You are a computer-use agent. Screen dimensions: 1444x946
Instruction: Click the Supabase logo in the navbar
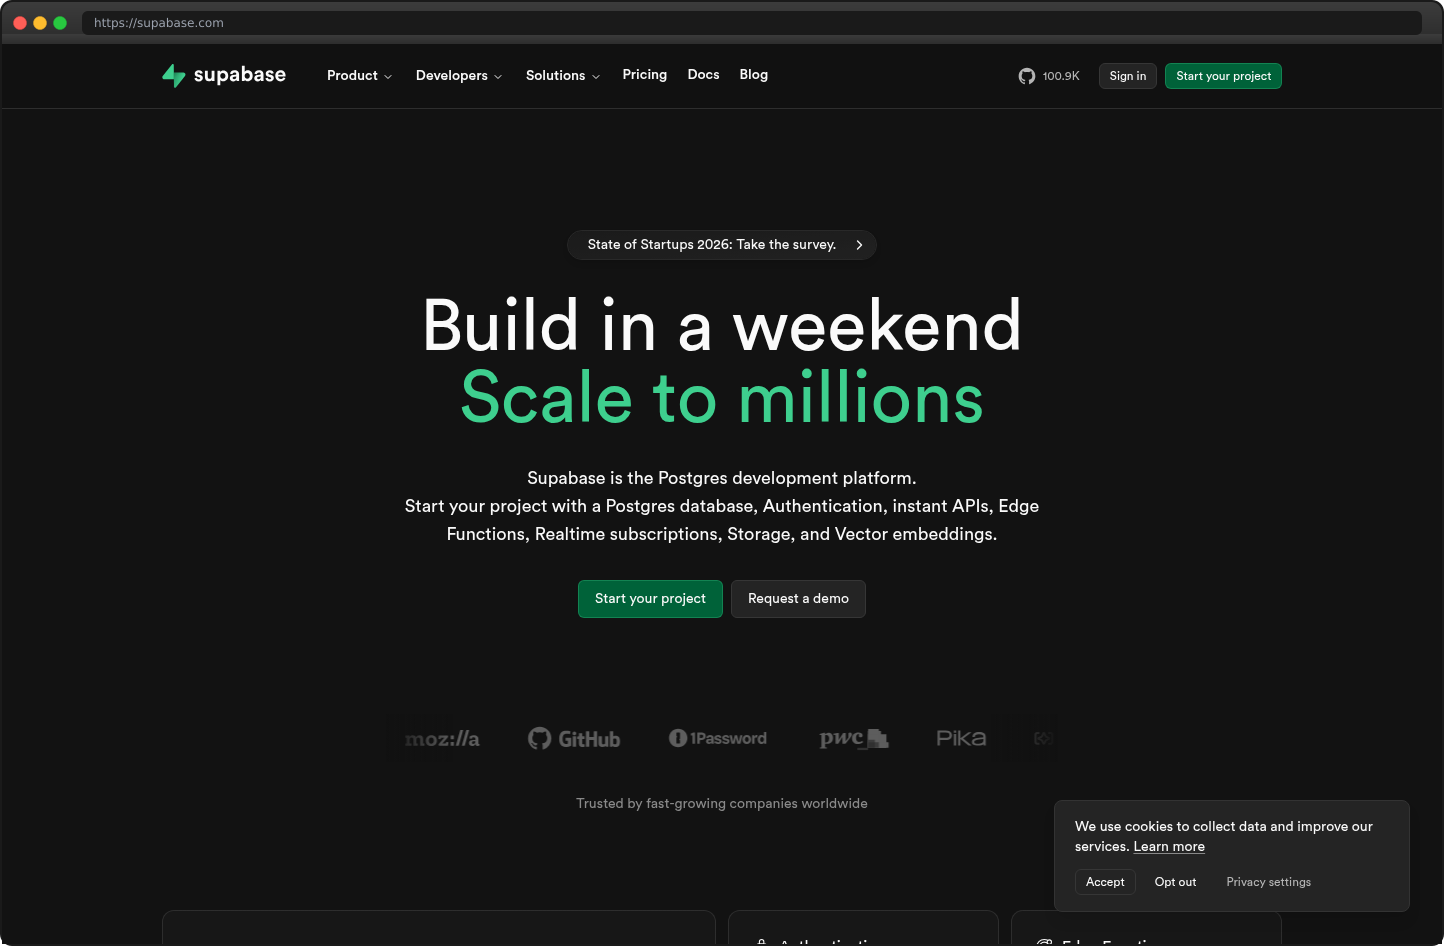pyautogui.click(x=223, y=75)
